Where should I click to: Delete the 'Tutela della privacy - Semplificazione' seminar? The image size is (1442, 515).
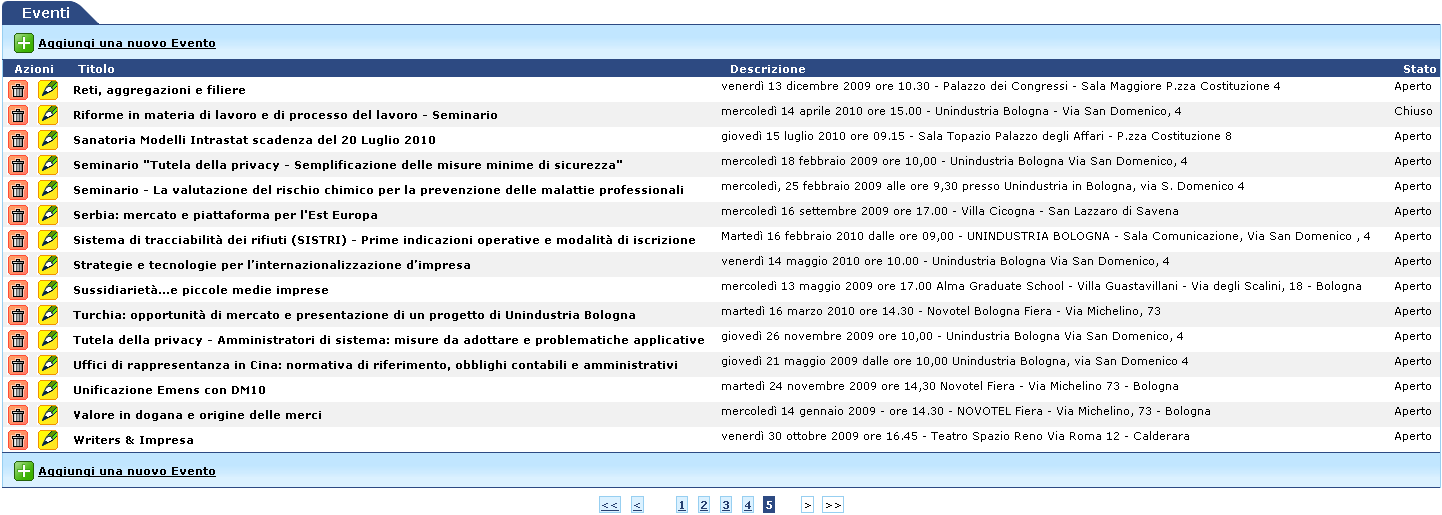[18, 165]
